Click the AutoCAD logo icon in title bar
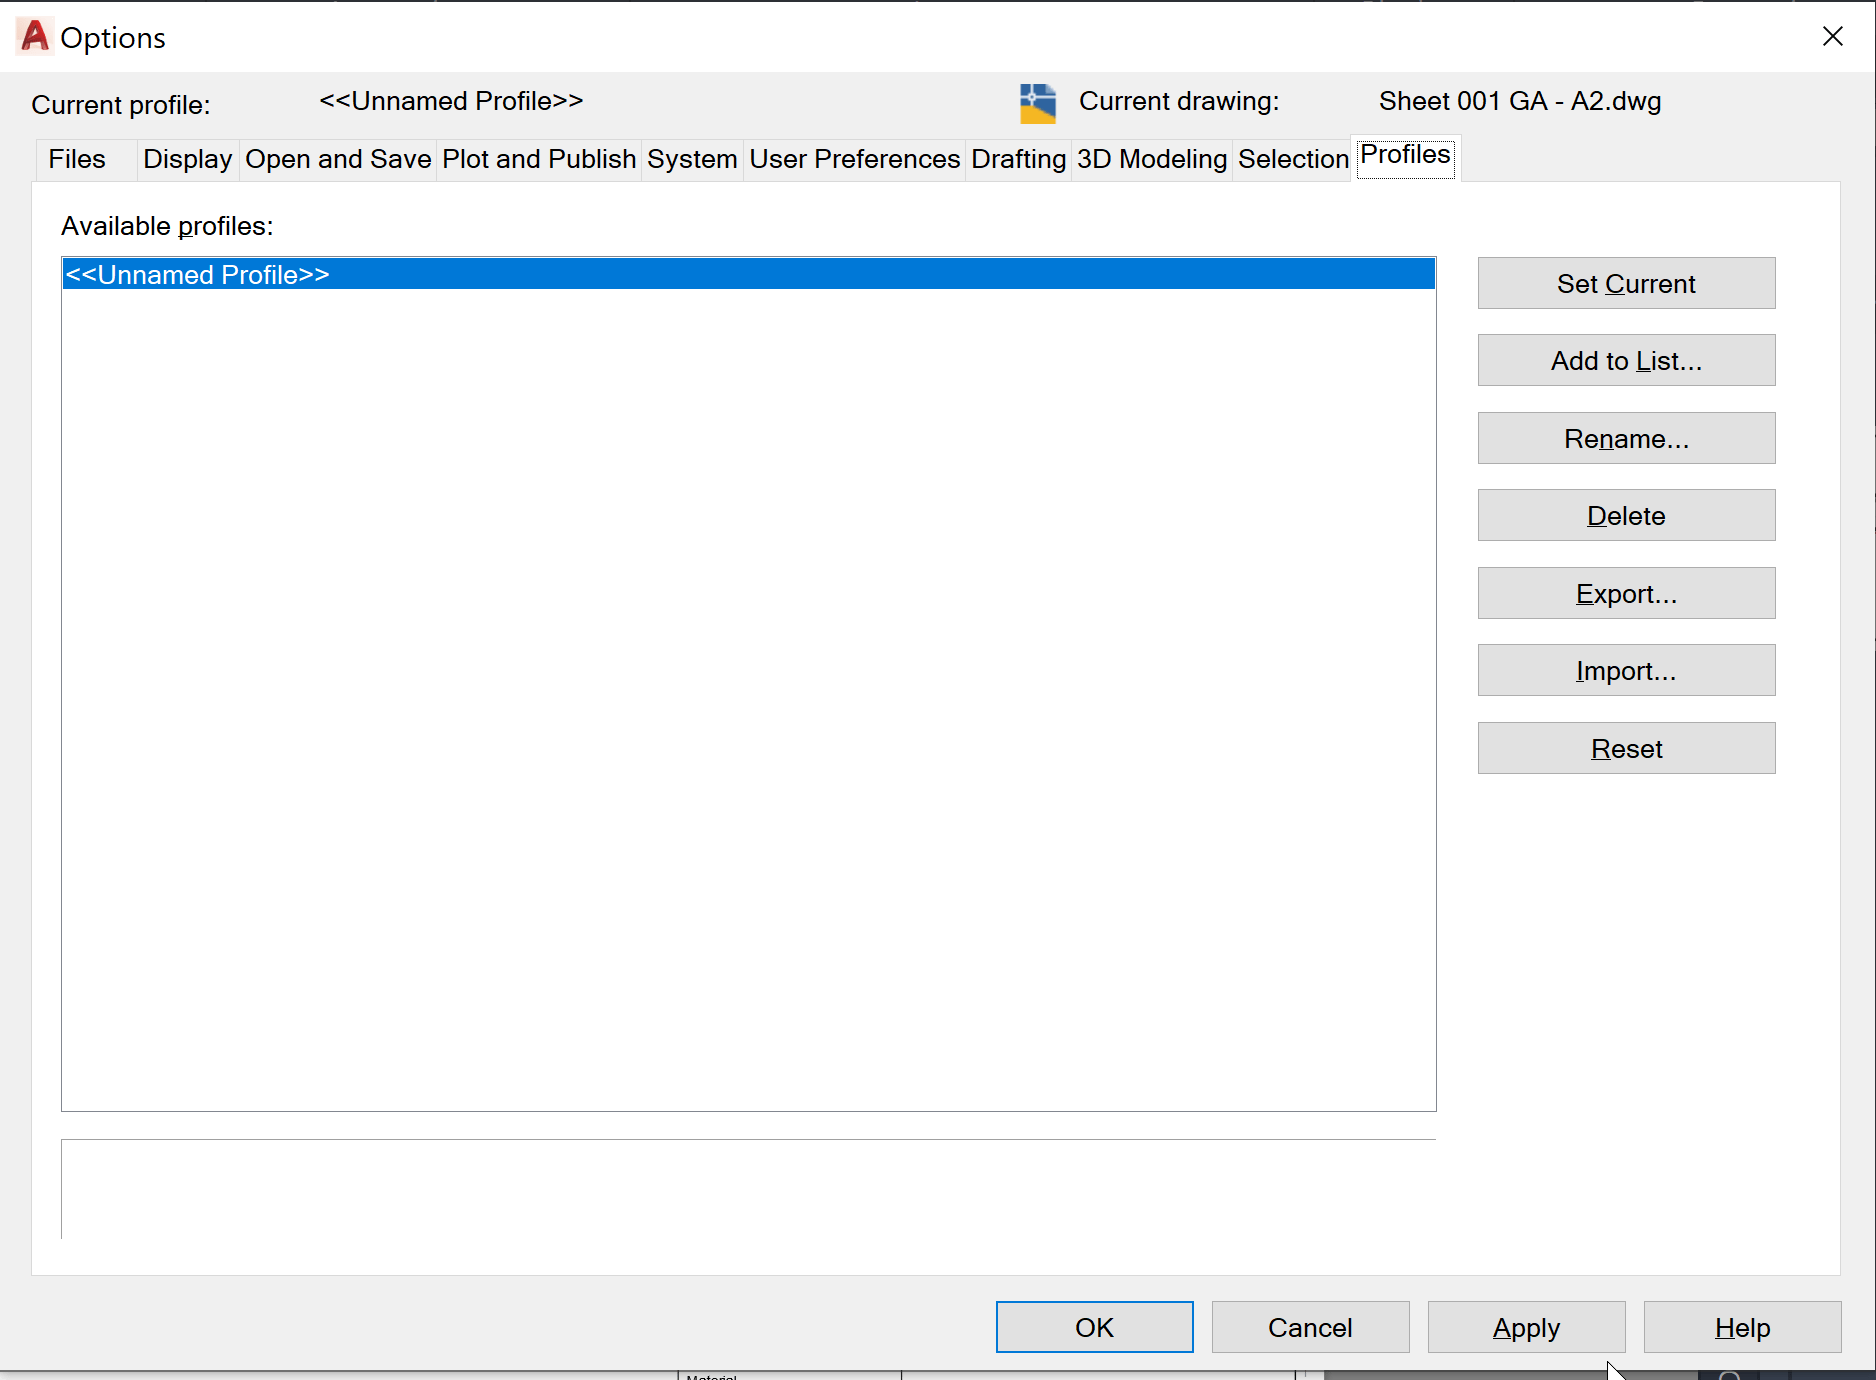Viewport: 1876px width, 1380px height. (33, 37)
